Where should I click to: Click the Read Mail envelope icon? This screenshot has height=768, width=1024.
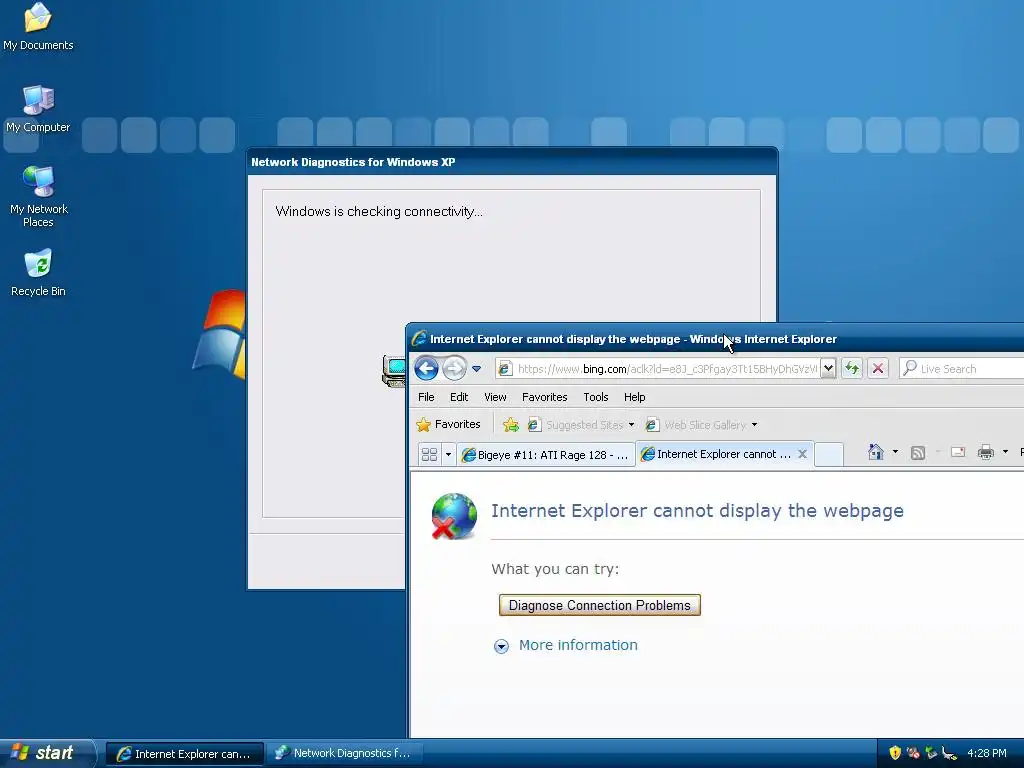click(958, 452)
